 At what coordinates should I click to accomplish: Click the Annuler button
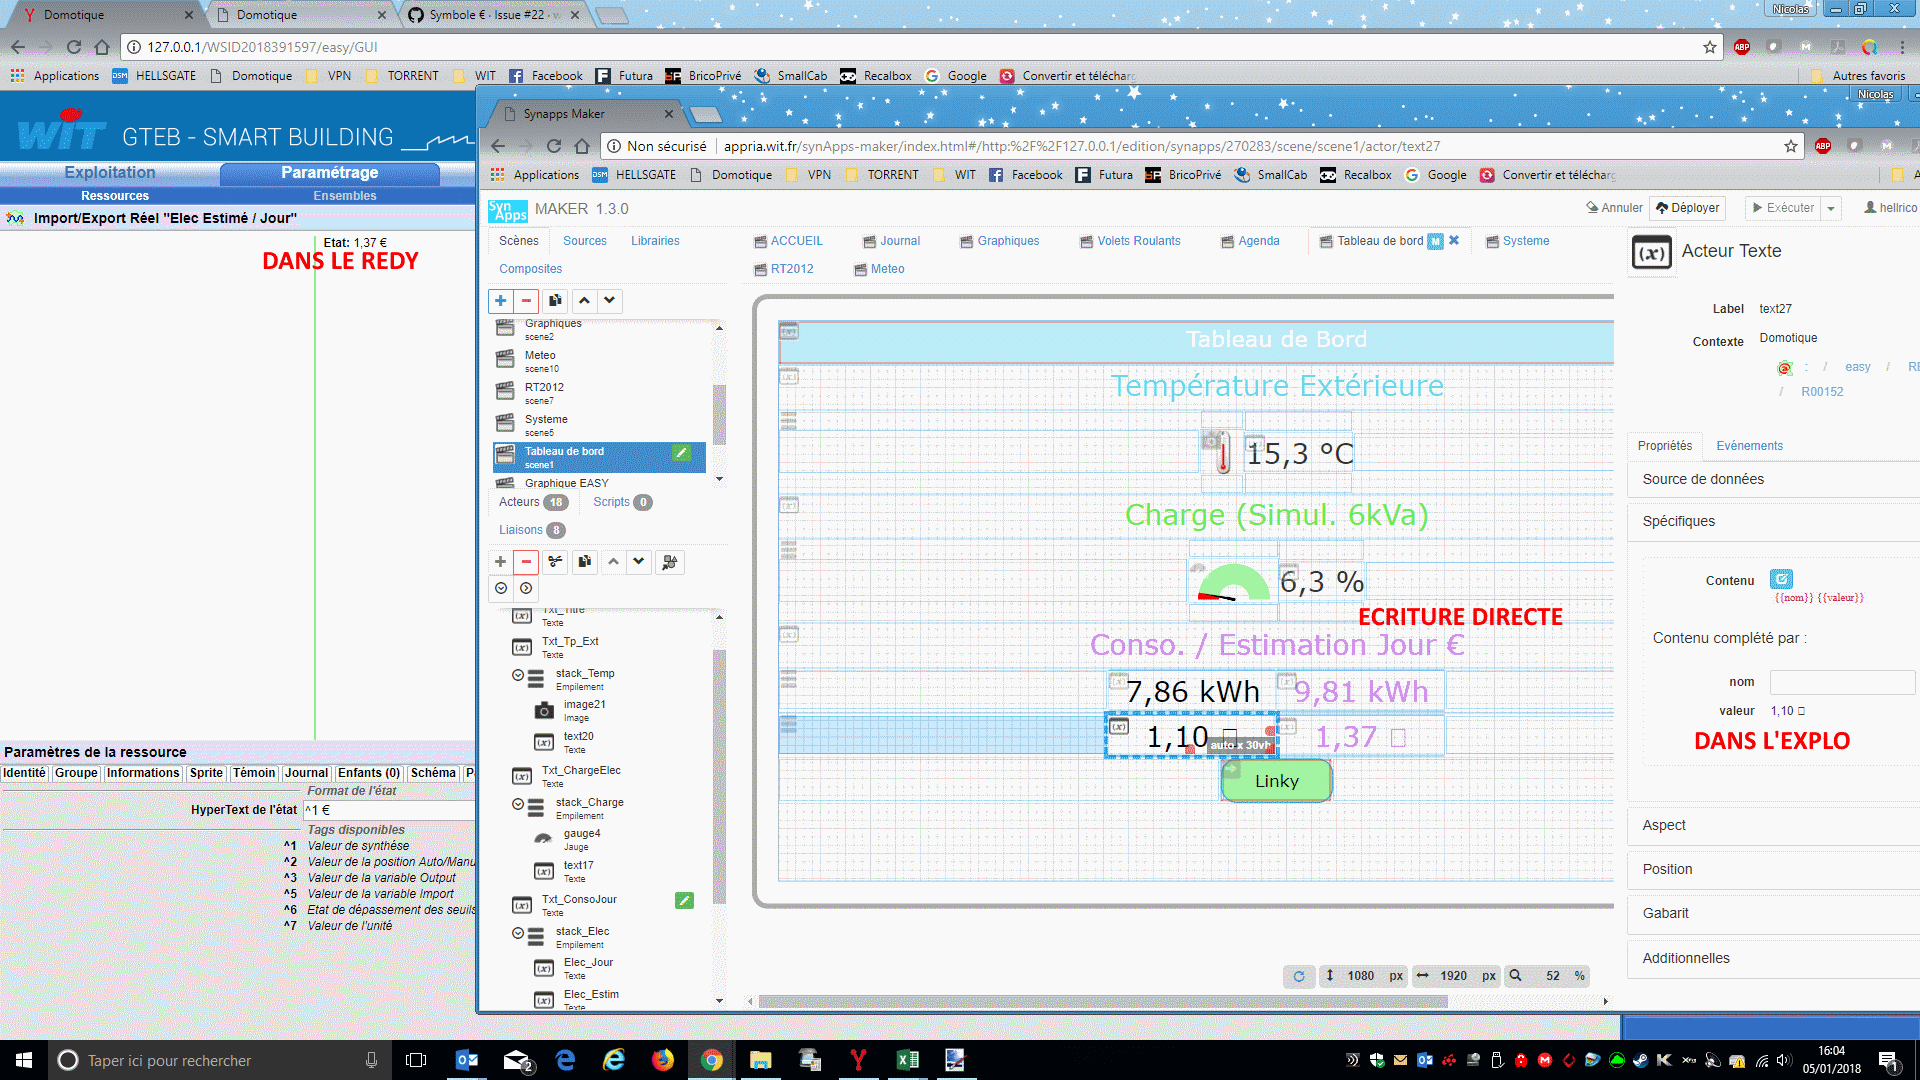(x=1614, y=208)
